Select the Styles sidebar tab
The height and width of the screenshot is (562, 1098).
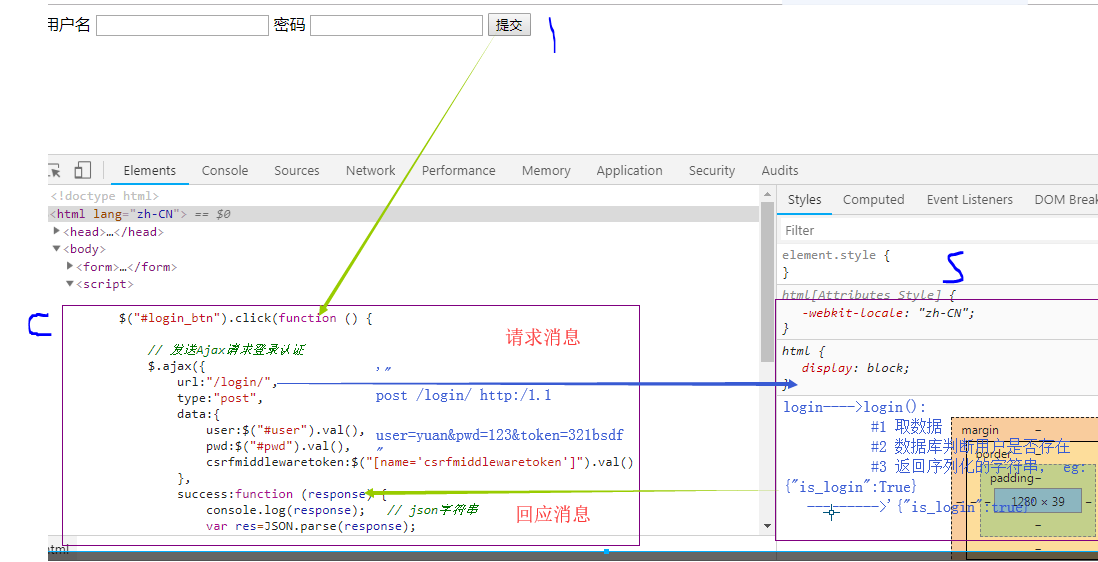coord(805,199)
